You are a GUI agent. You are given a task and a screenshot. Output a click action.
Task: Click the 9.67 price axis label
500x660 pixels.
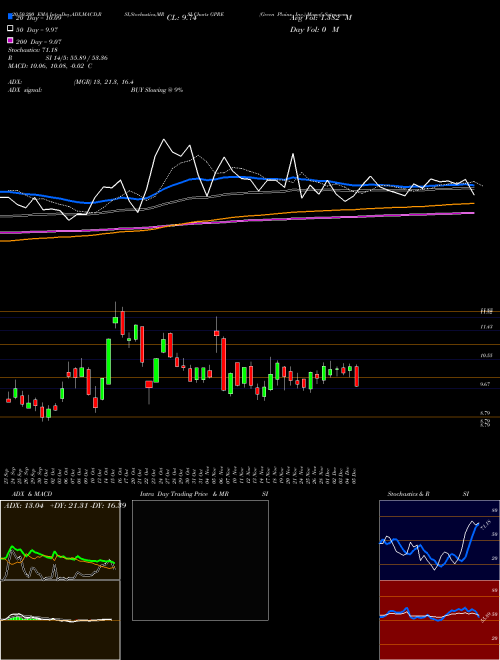click(487, 384)
